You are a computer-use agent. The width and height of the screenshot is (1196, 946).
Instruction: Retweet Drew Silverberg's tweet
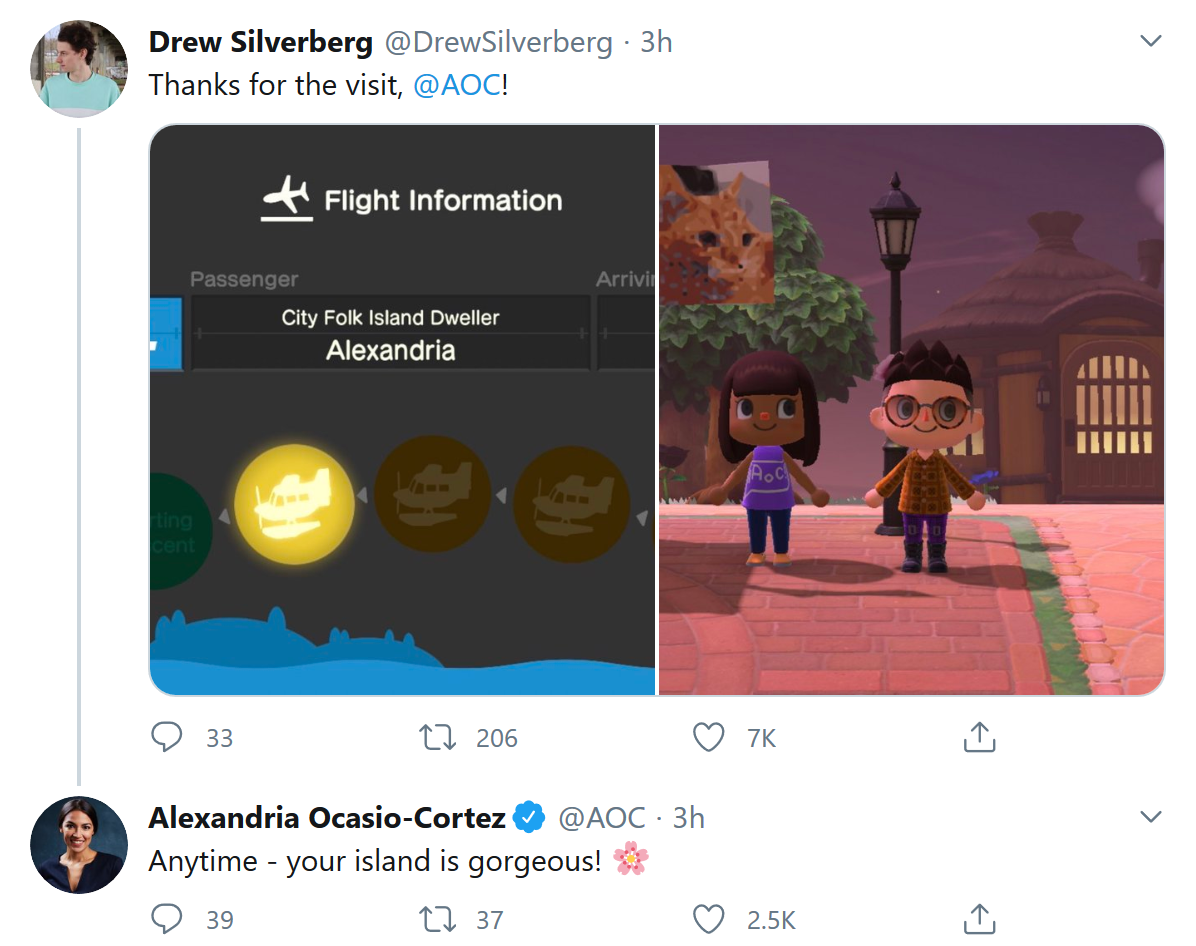point(437,737)
